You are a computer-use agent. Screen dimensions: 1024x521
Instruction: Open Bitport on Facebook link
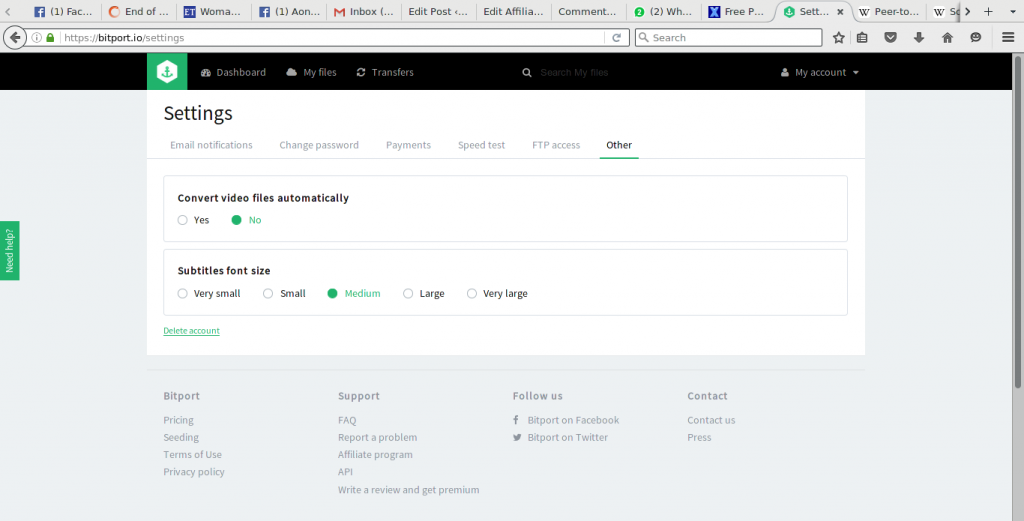(x=573, y=420)
